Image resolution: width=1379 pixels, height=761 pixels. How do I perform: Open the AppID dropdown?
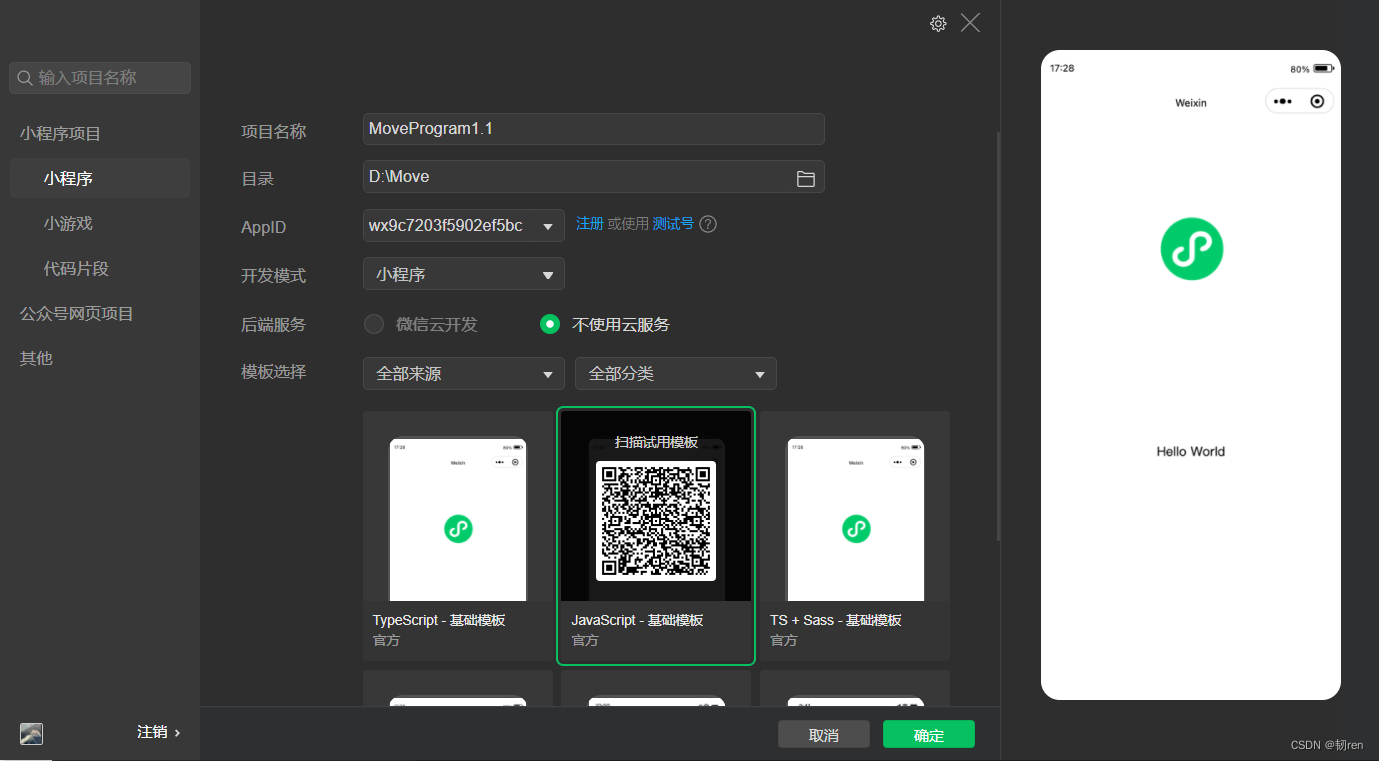pyautogui.click(x=464, y=226)
